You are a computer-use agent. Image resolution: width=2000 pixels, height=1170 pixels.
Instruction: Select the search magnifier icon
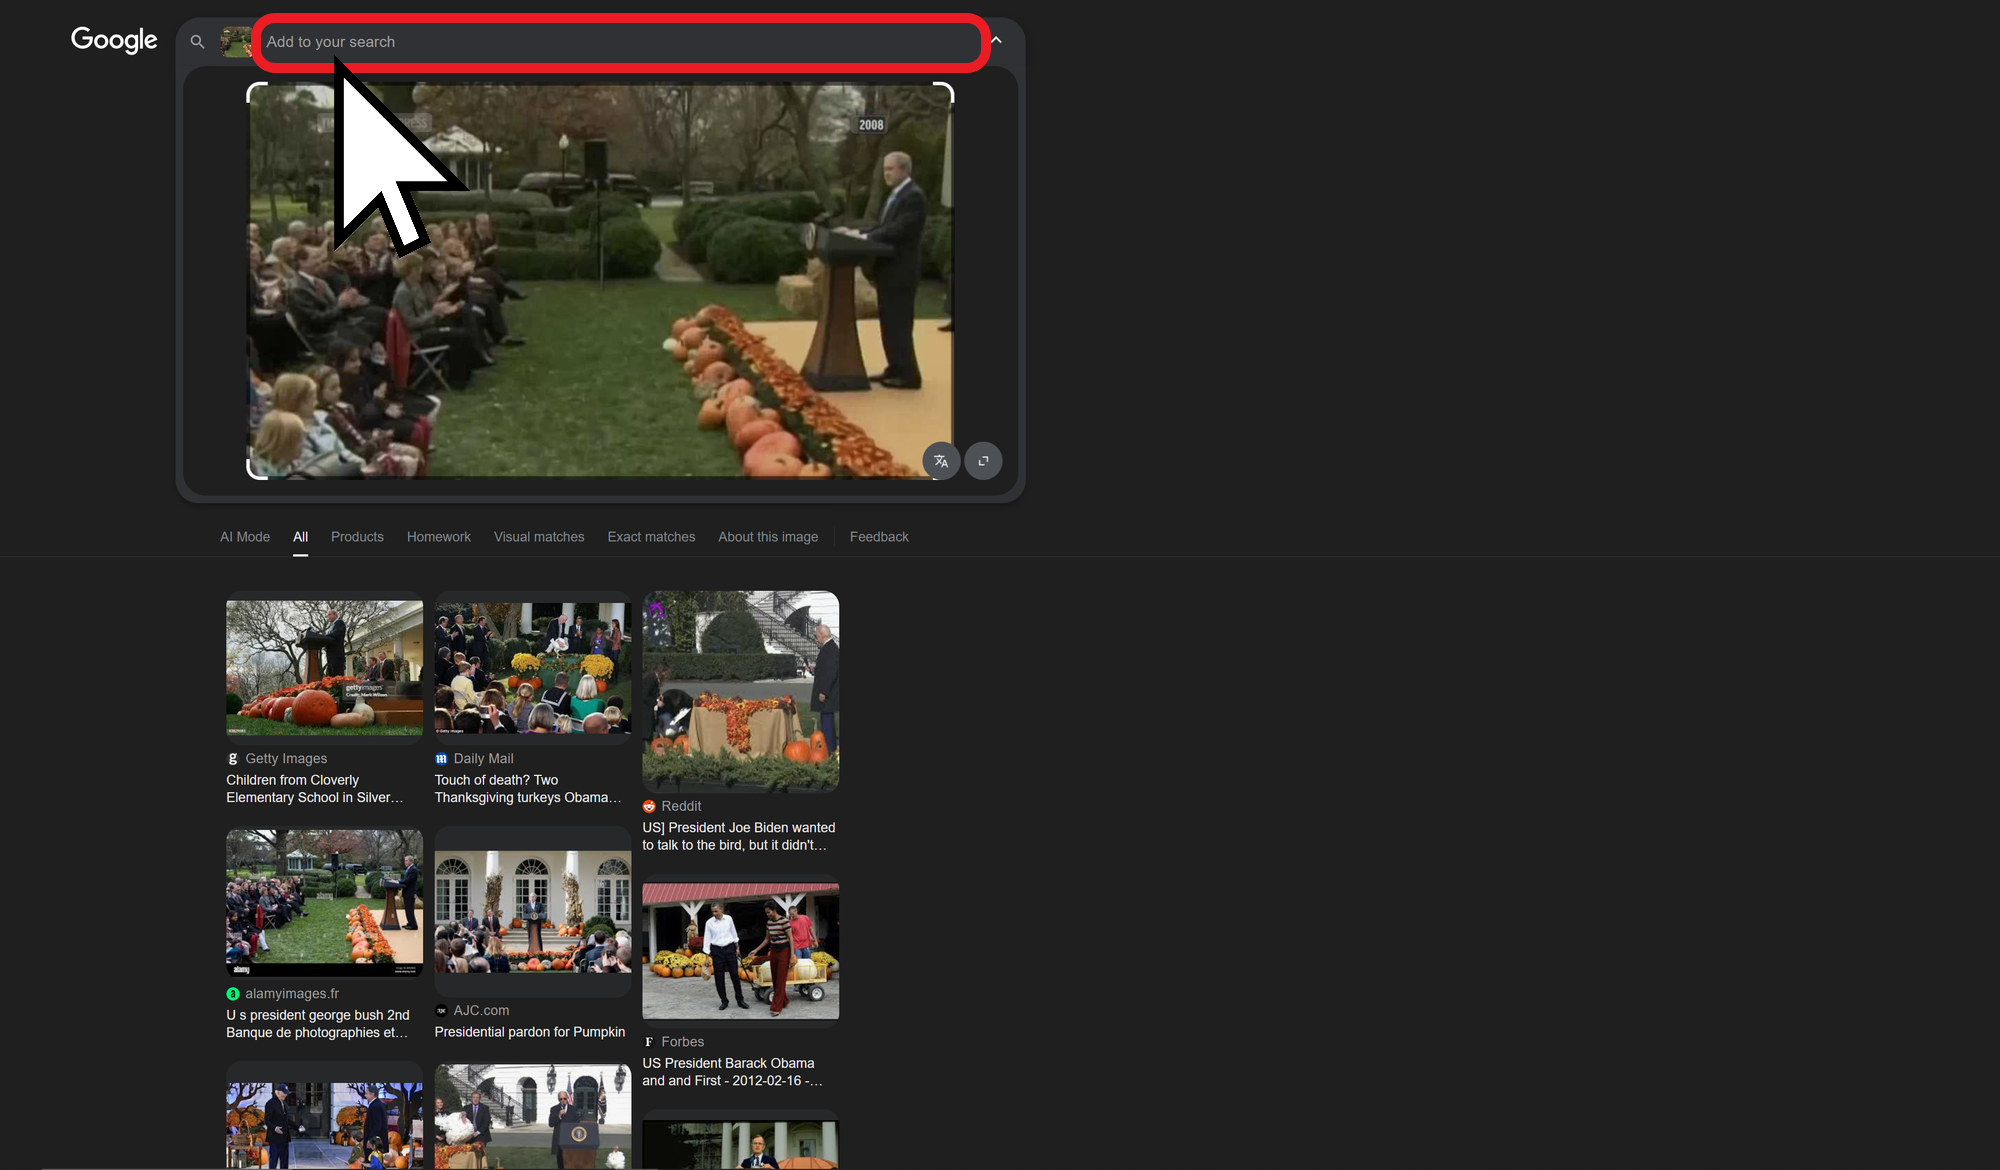pos(197,42)
